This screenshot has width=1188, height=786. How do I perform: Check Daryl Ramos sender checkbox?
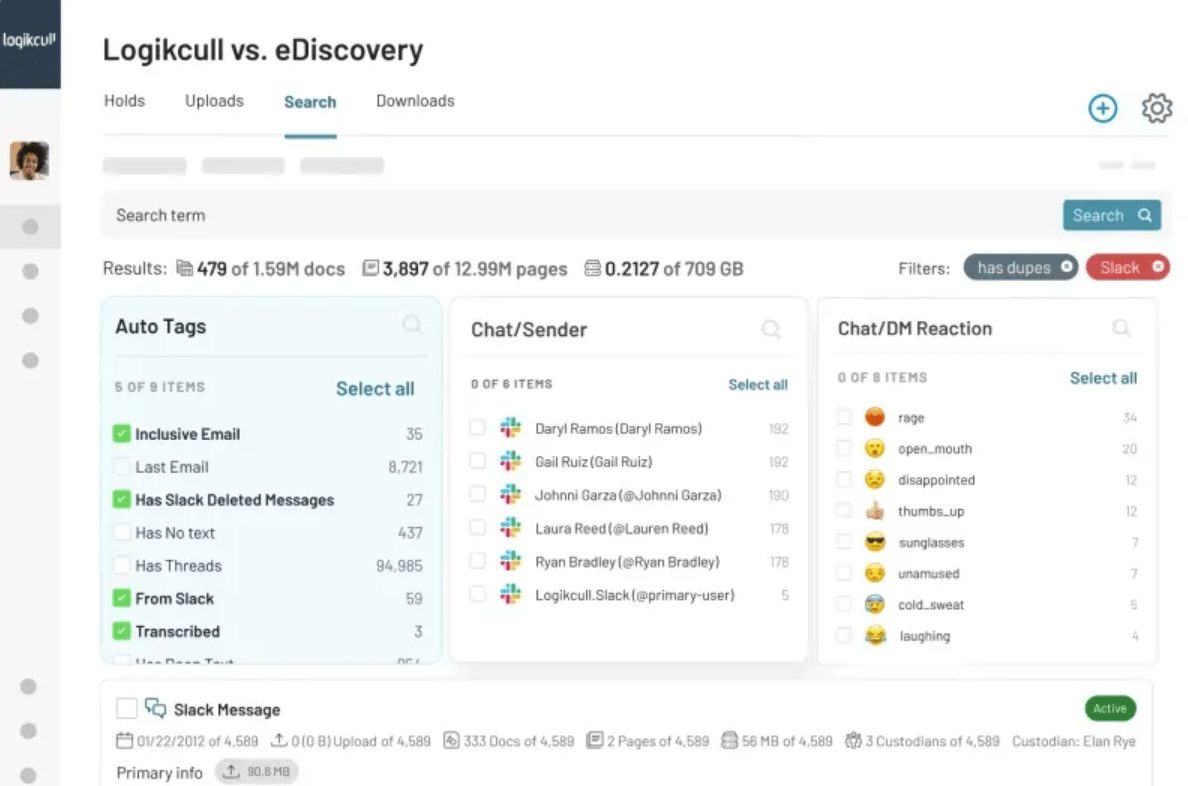click(477, 427)
